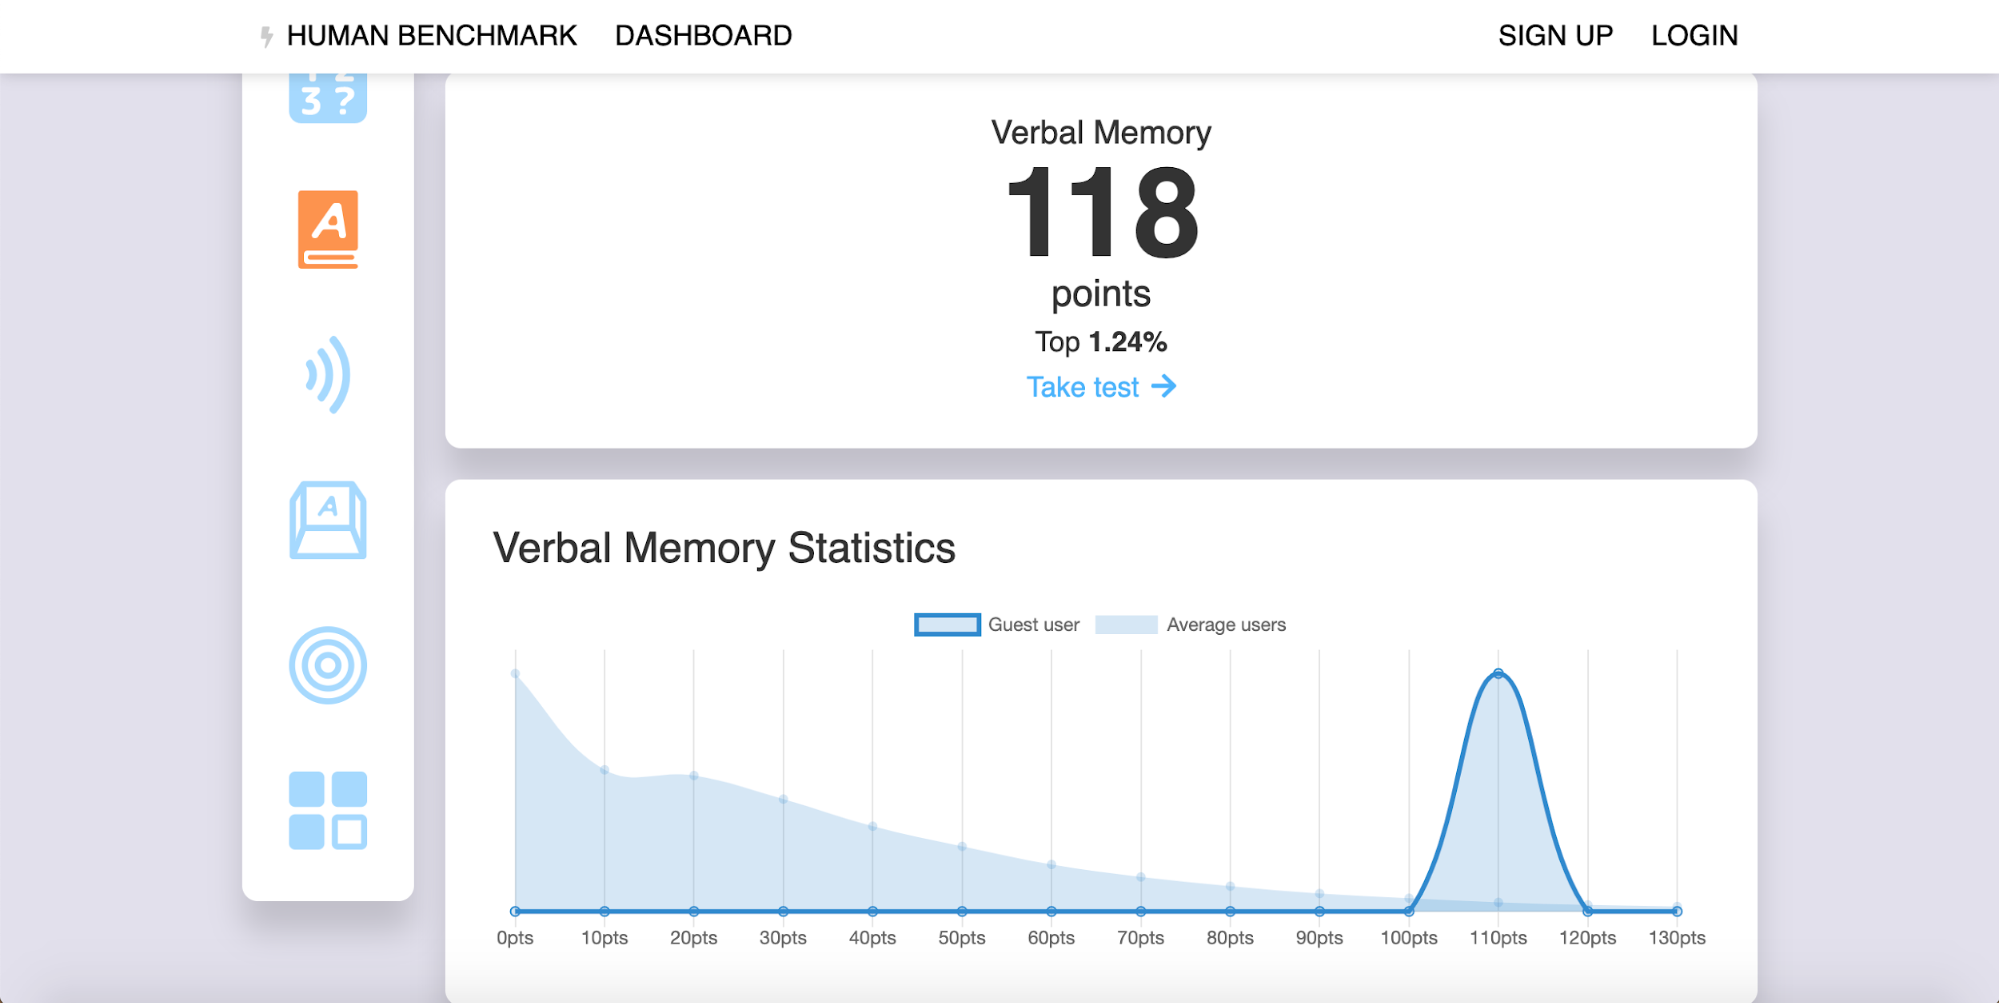Go to the DASHBOARD page

pyautogui.click(x=703, y=36)
